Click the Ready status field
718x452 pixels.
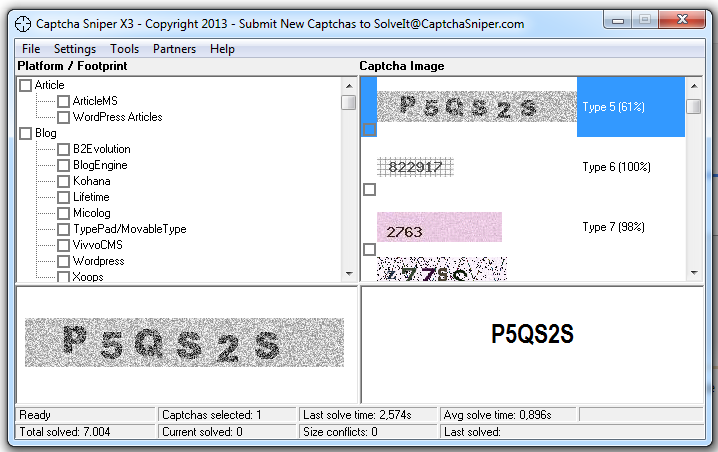[86, 415]
